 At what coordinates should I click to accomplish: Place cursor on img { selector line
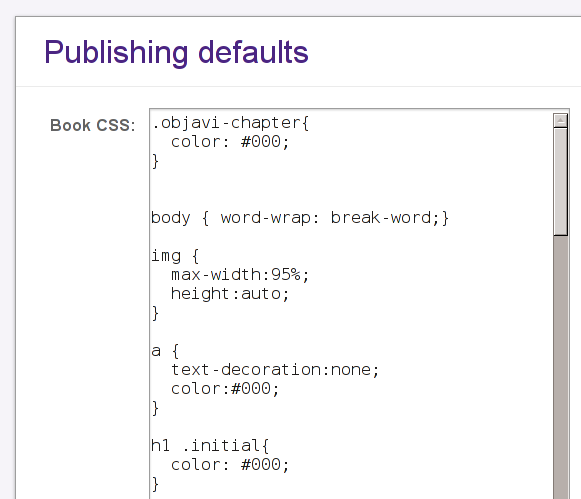pyautogui.click(x=175, y=256)
